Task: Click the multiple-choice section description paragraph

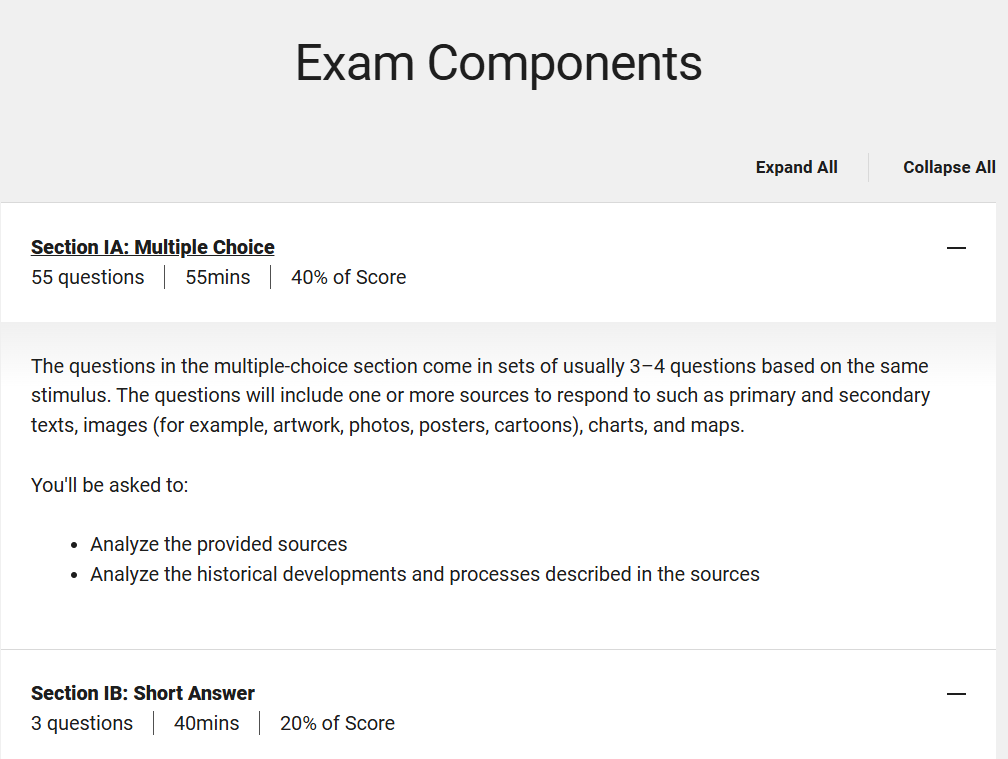Action: pyautogui.click(x=480, y=396)
